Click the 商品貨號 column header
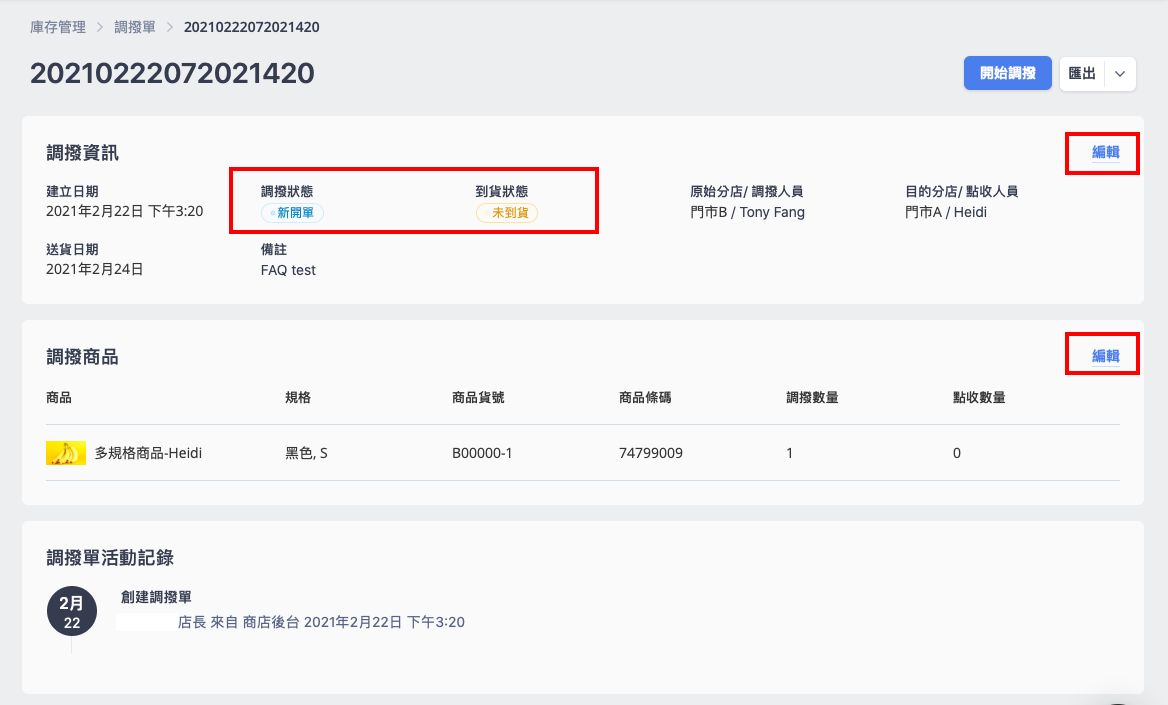 coord(478,397)
